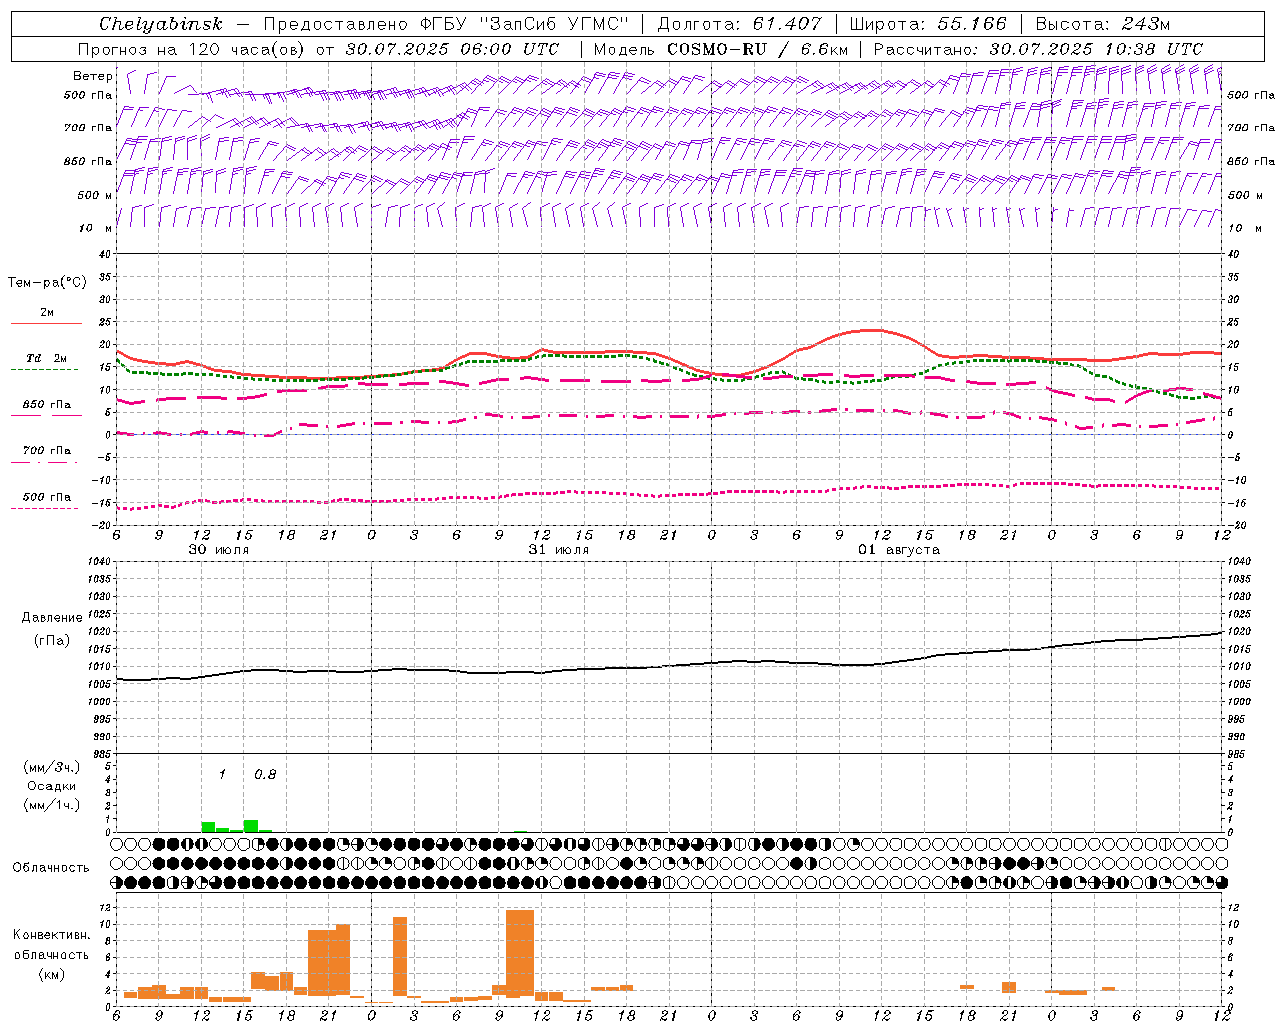
Task: Click the 'Рассчитано: 30.07.2025 10:38 UTC' timestamp
Action: coord(1038,49)
